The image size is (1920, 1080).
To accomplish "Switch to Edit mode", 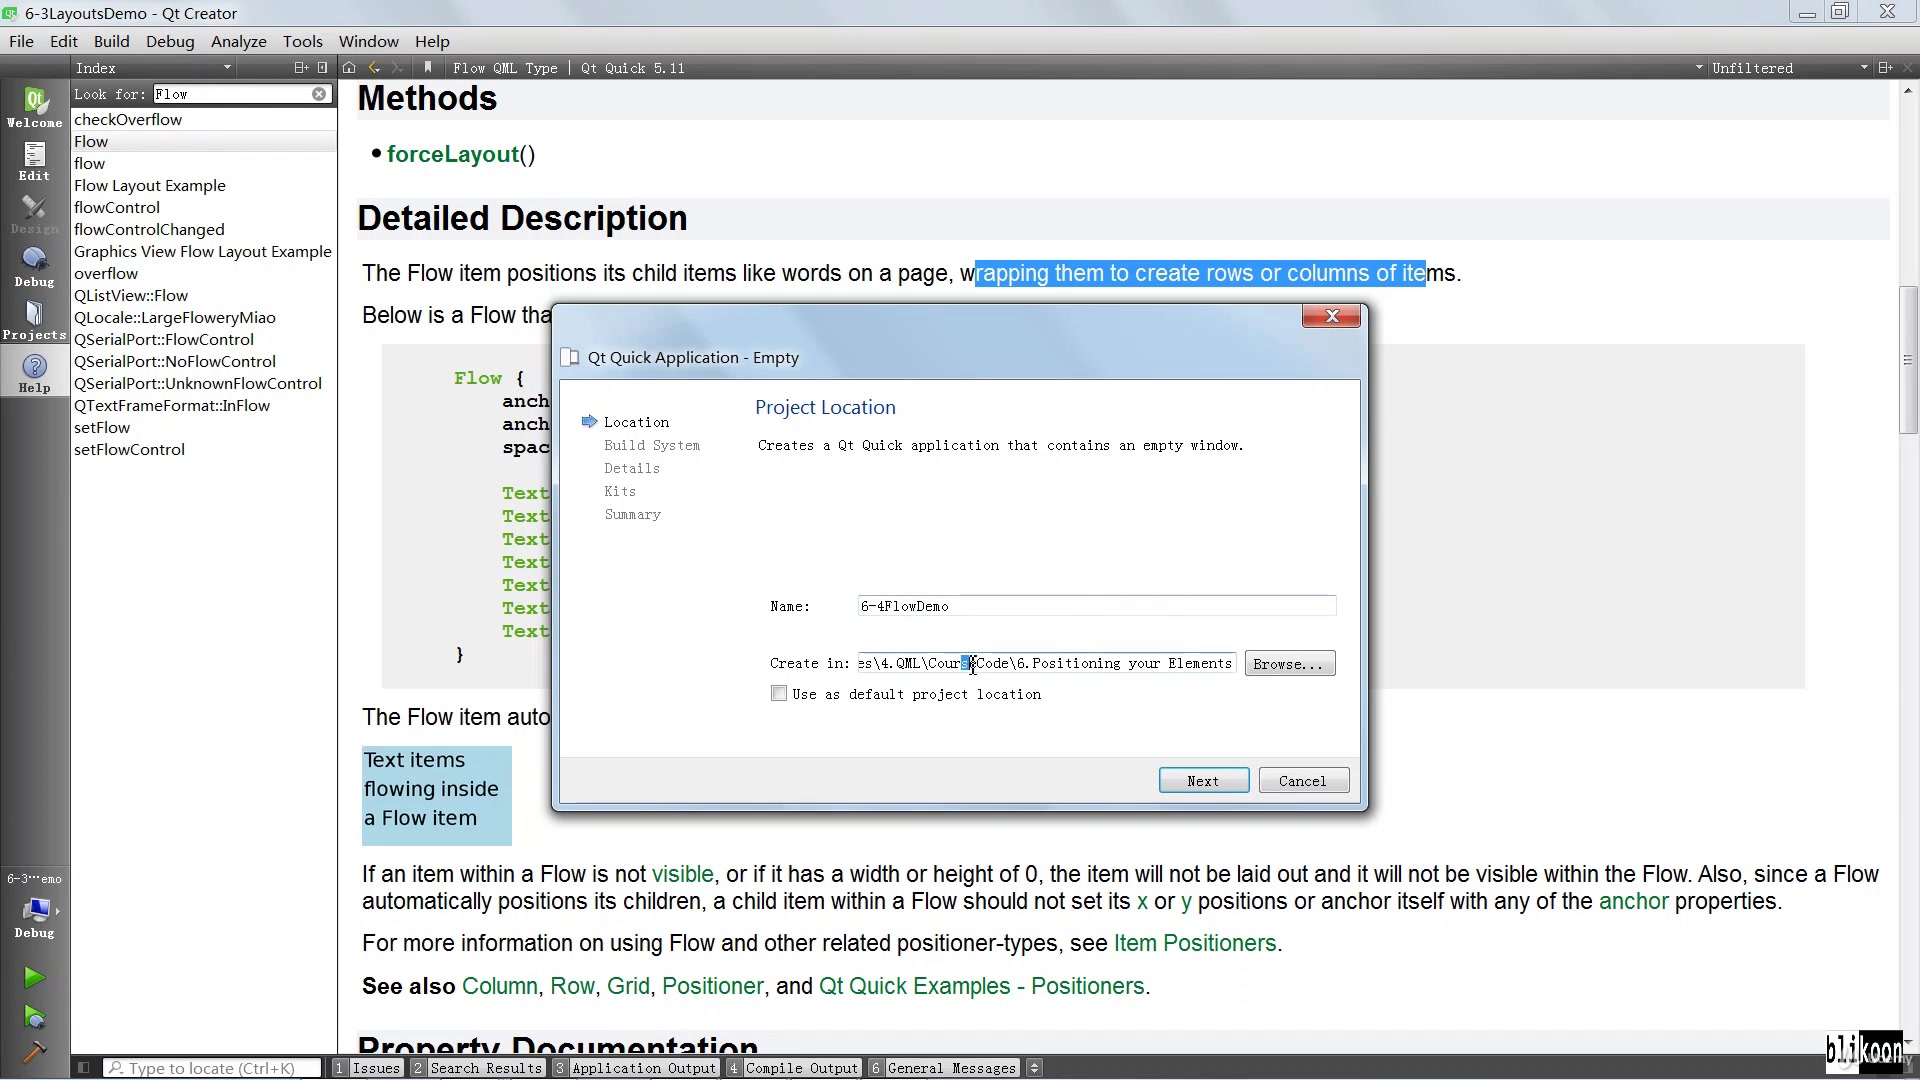I will (35, 161).
